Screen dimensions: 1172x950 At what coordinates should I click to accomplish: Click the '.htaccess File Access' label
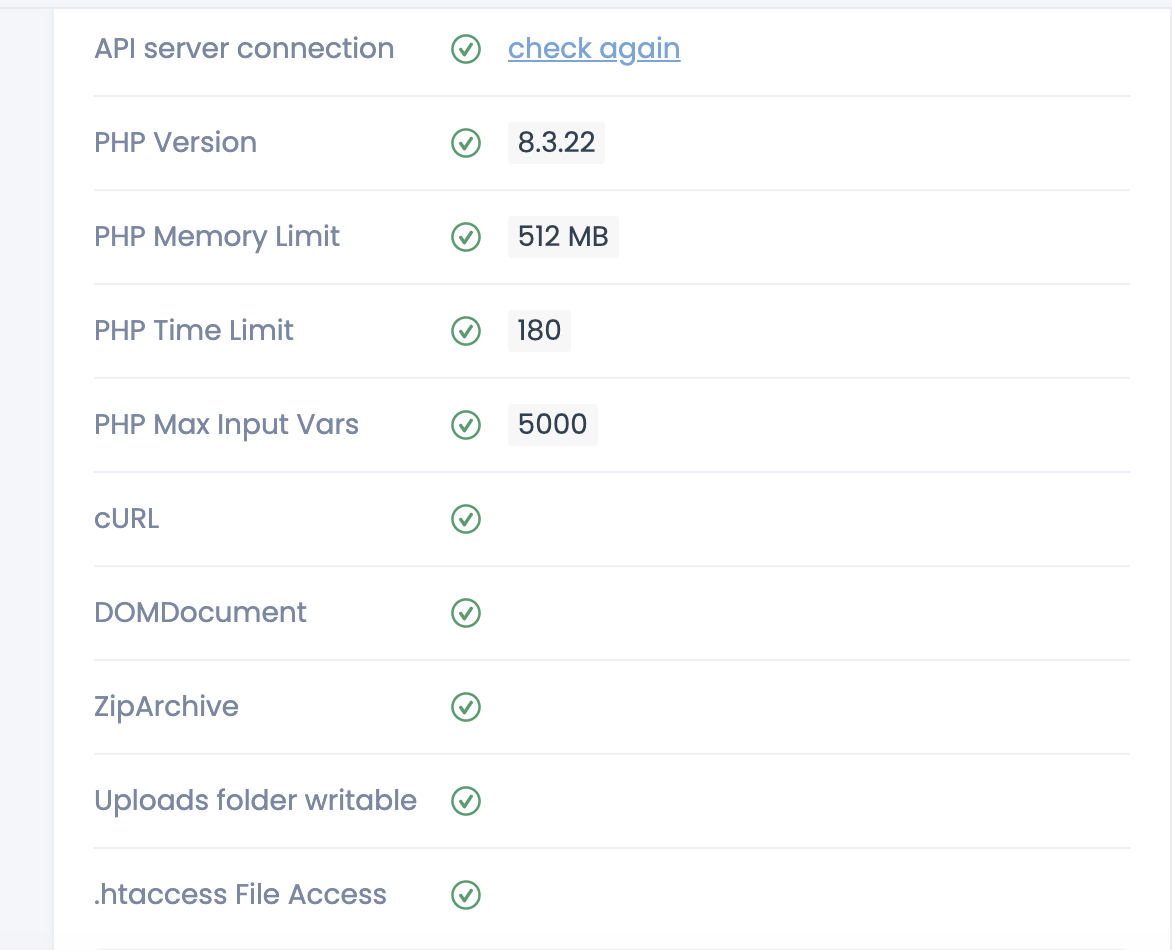(x=240, y=895)
